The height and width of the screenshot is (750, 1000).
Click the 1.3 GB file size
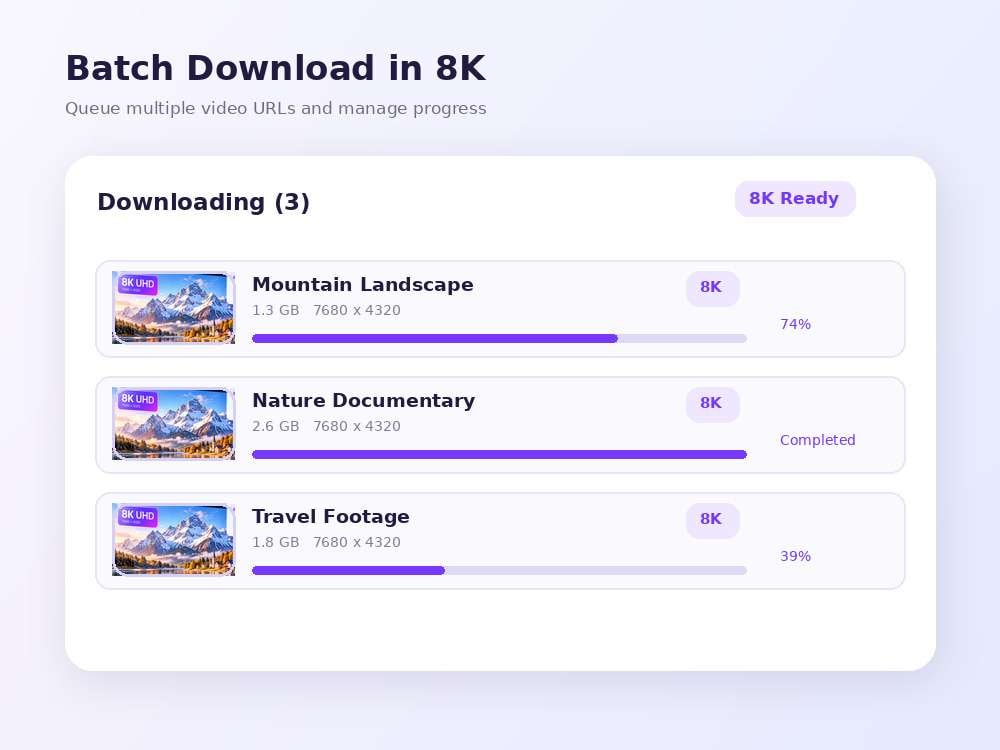(276, 311)
